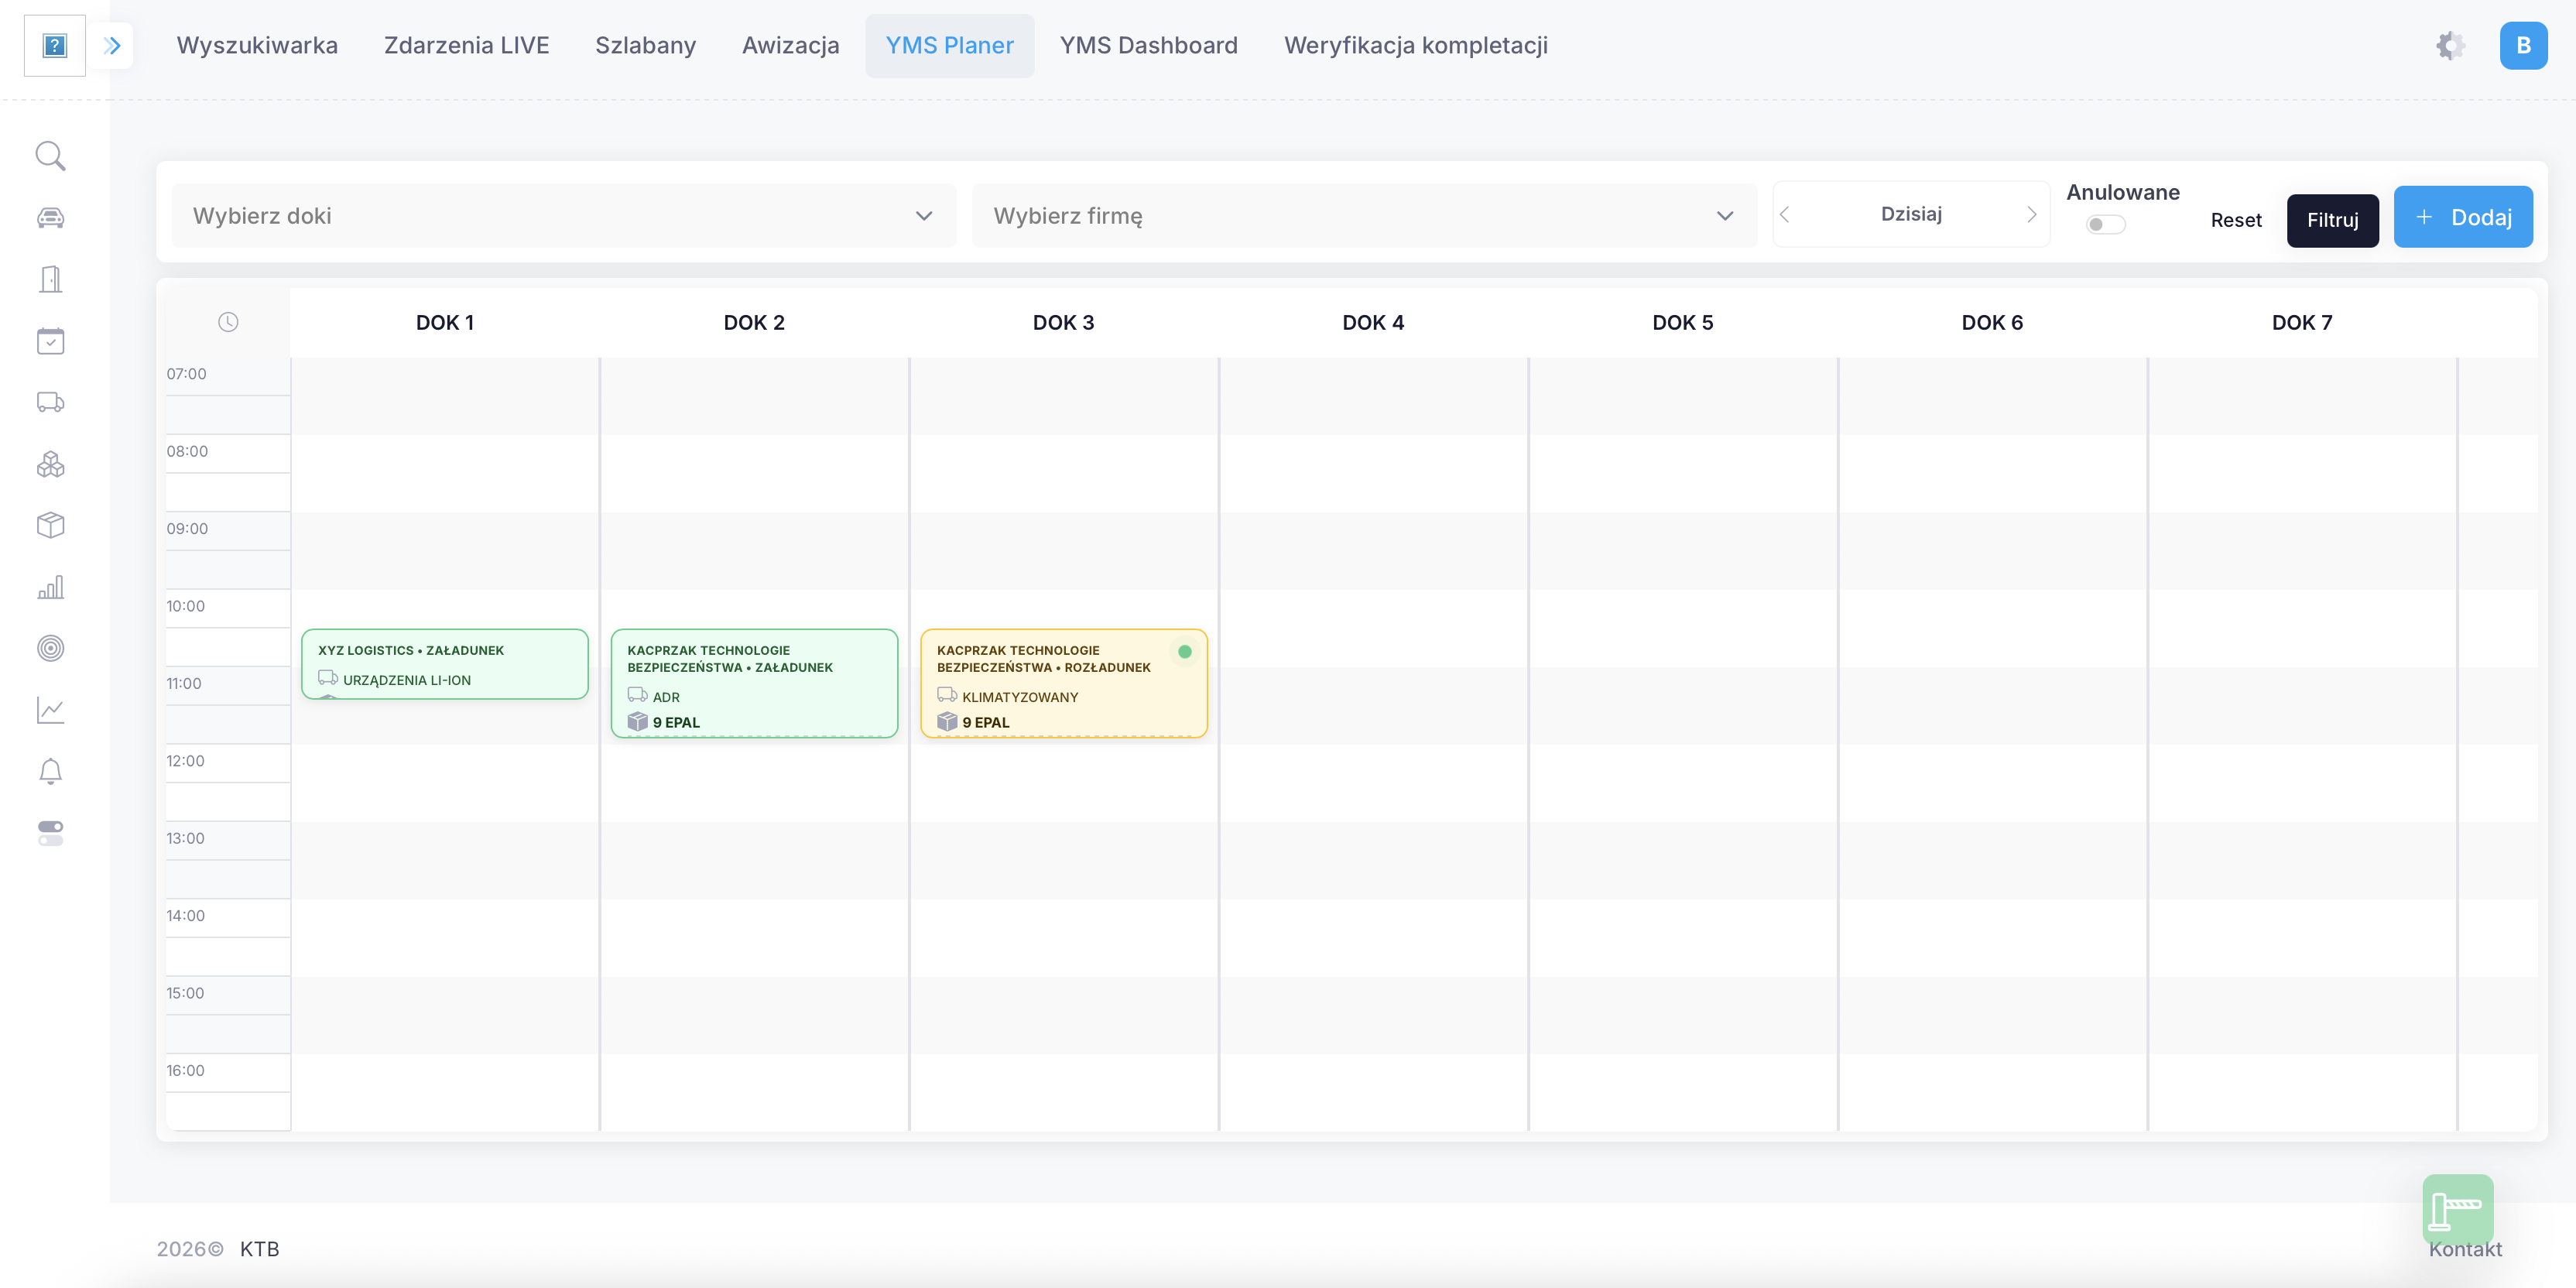
Task: Open the notifications bell sidebar icon
Action: 51,772
